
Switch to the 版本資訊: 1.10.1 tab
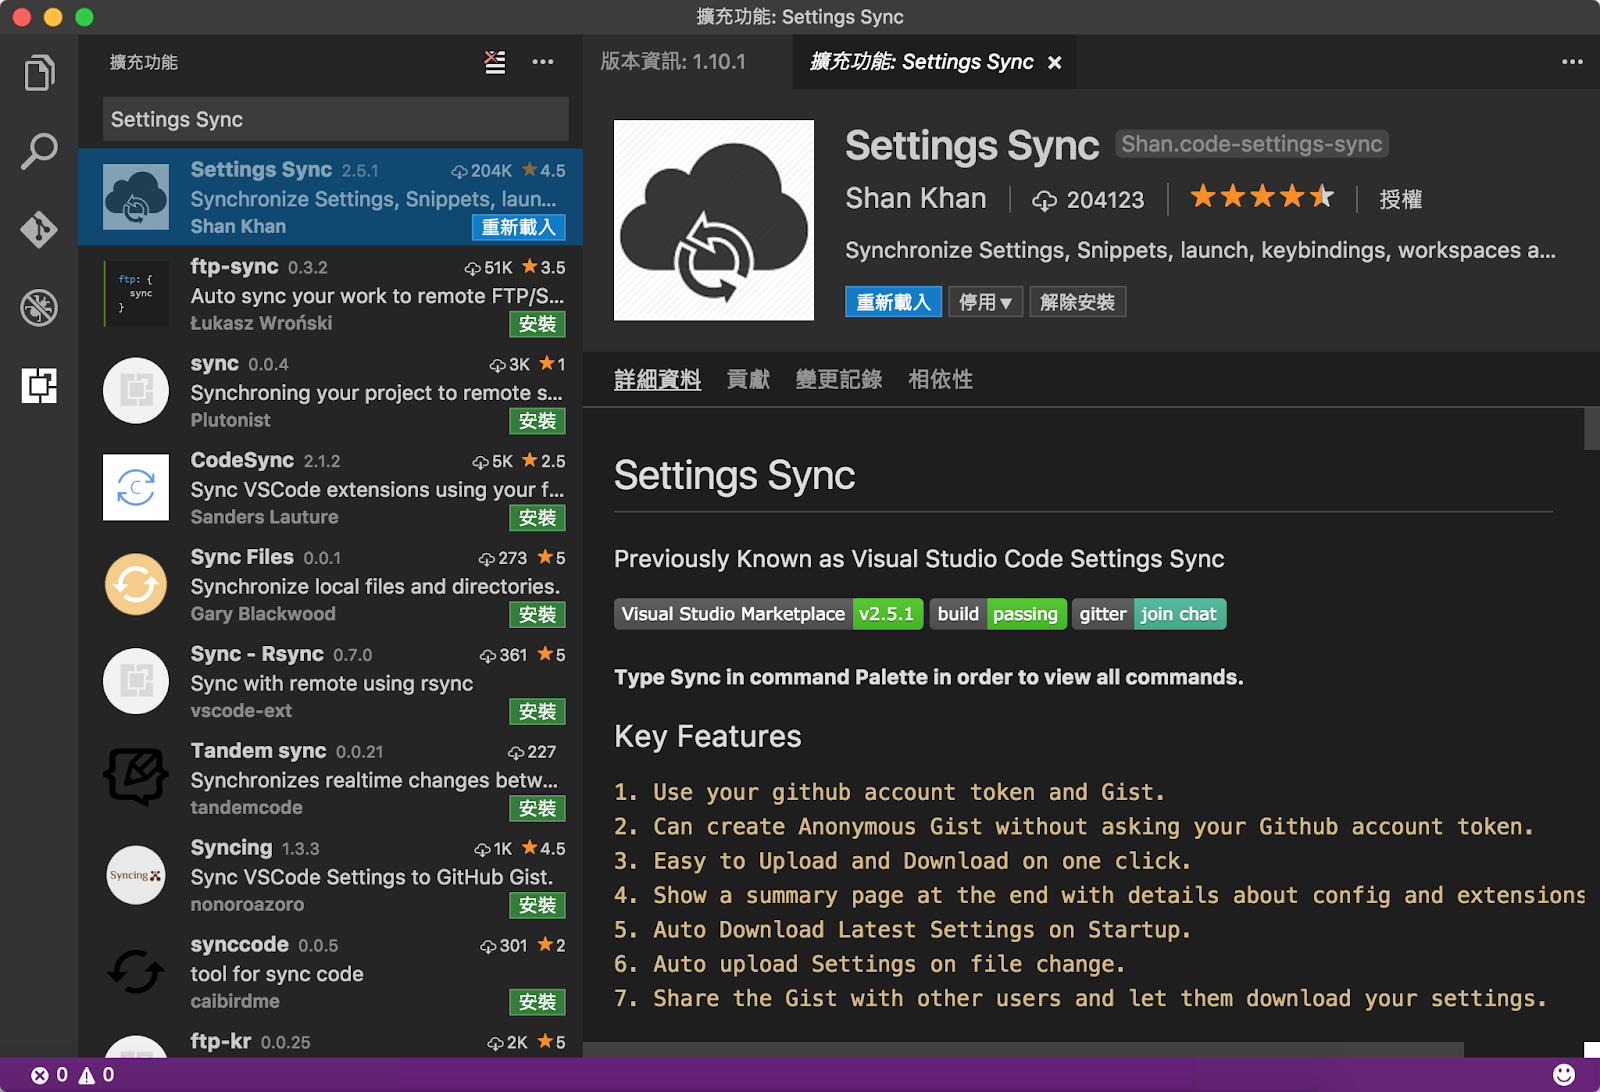point(673,62)
